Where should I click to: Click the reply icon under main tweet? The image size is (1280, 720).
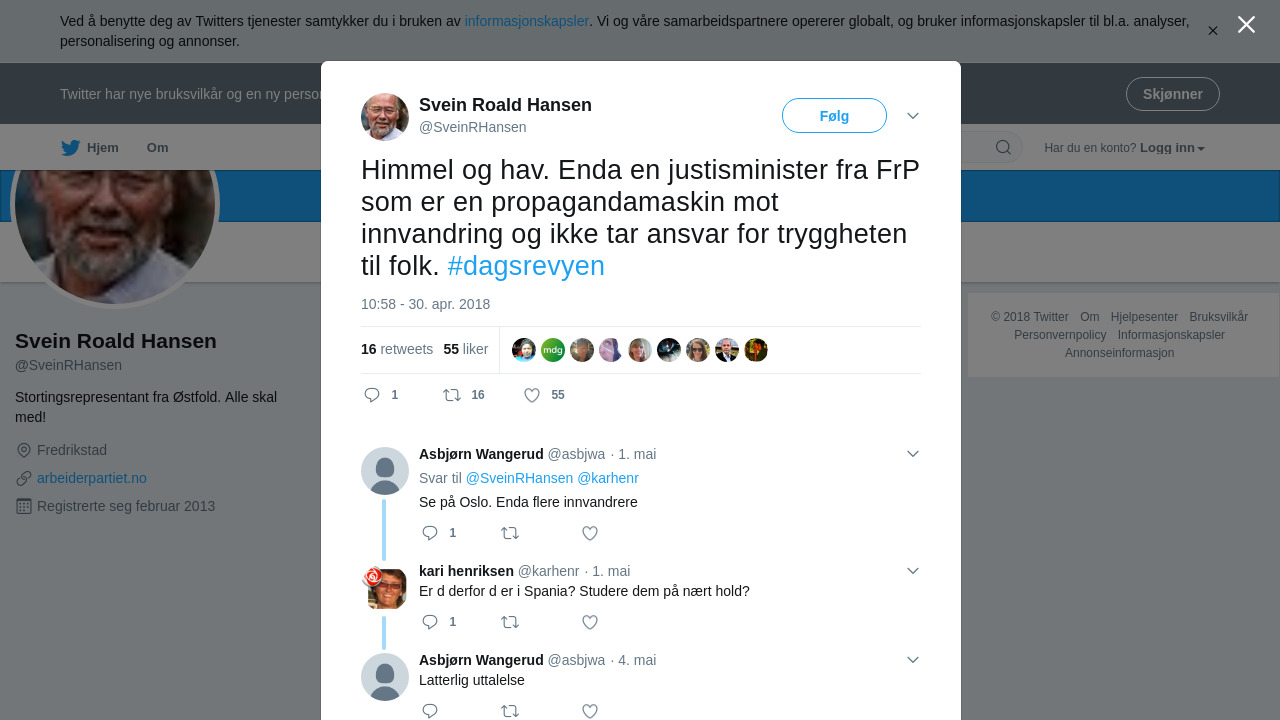tap(372, 395)
